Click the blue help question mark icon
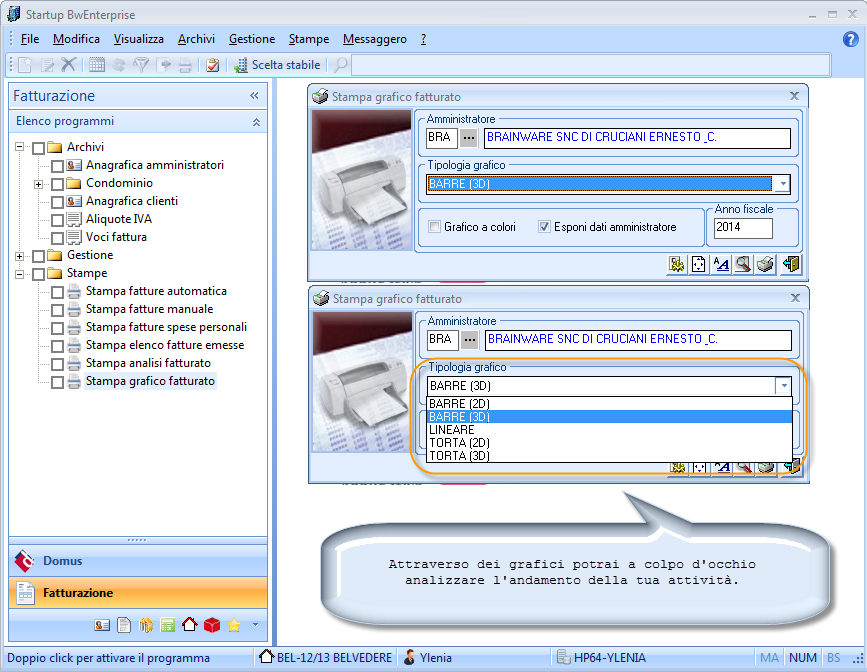 (x=851, y=39)
